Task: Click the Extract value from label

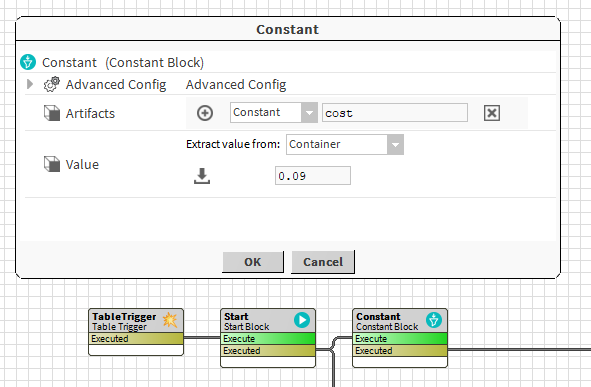Action: click(233, 144)
